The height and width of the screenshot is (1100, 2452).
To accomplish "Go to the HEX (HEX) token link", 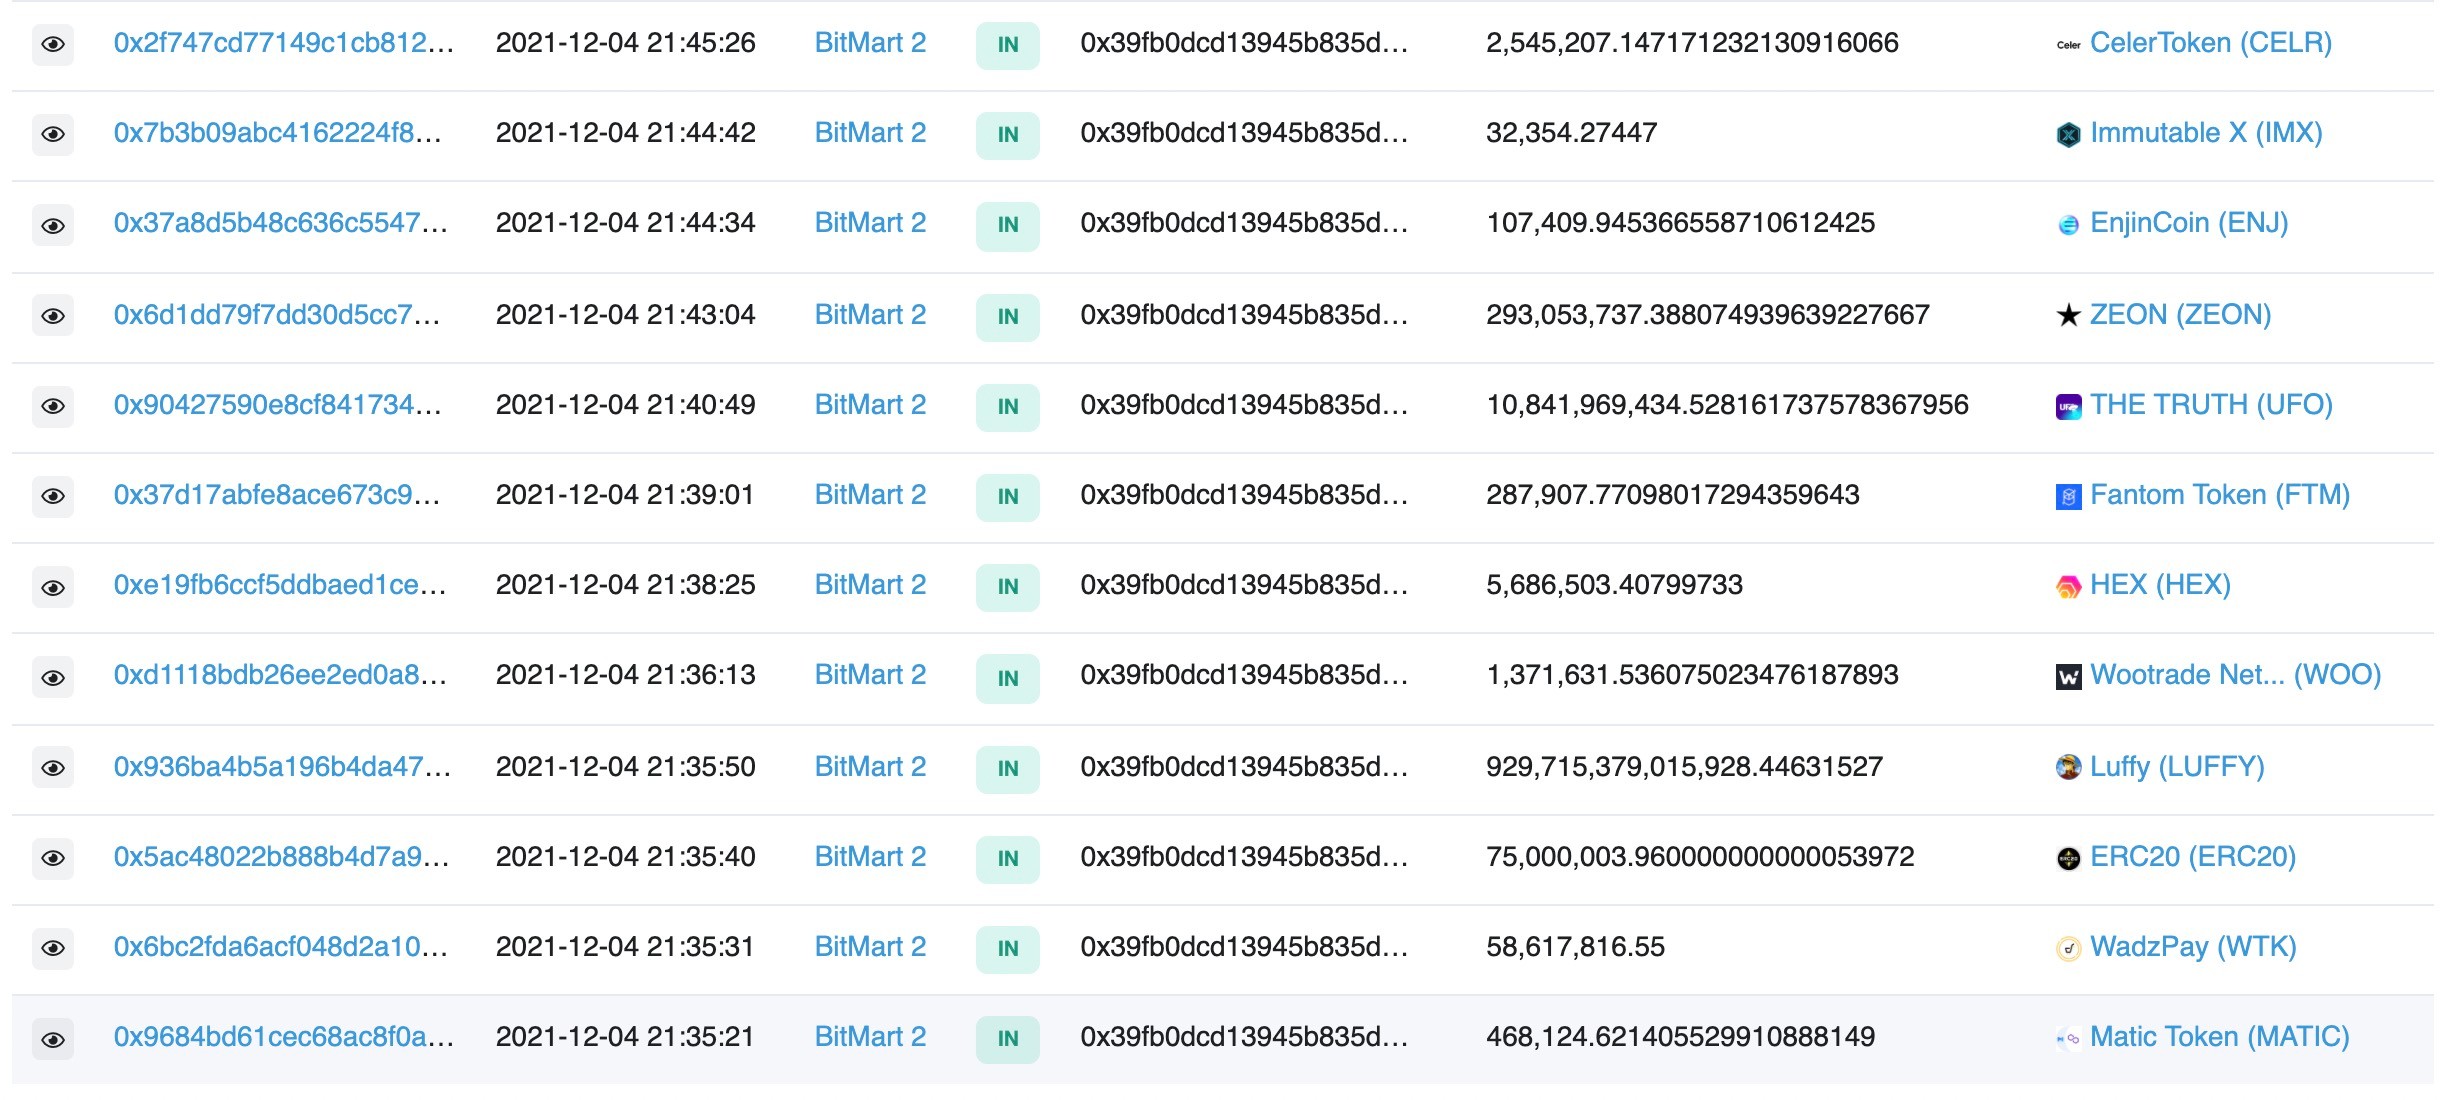I will click(2160, 585).
